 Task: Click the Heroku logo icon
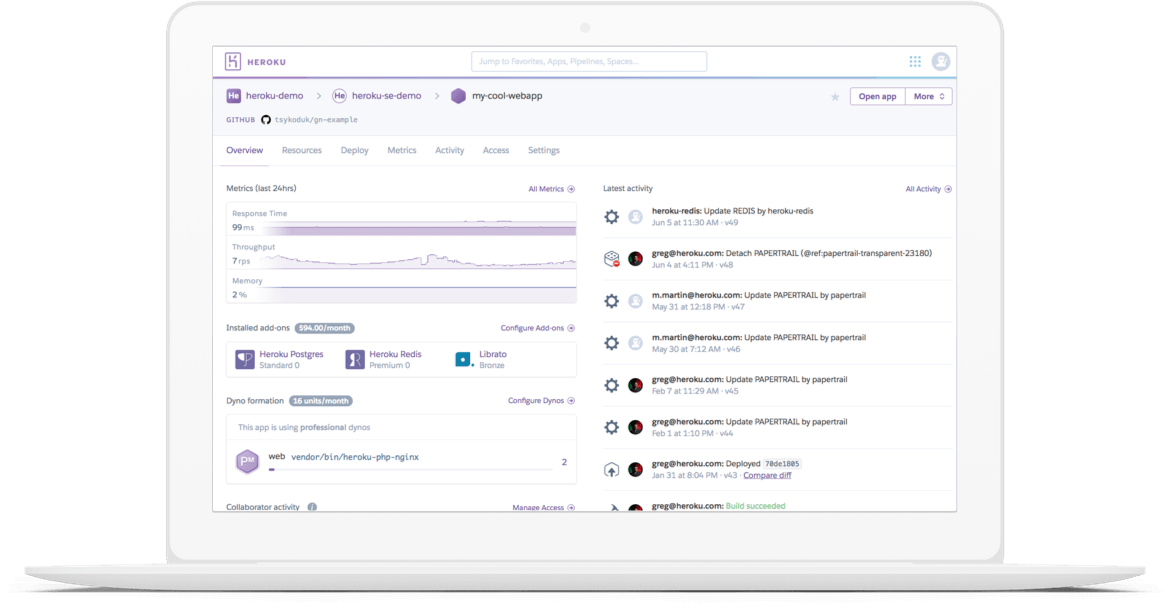(233, 61)
